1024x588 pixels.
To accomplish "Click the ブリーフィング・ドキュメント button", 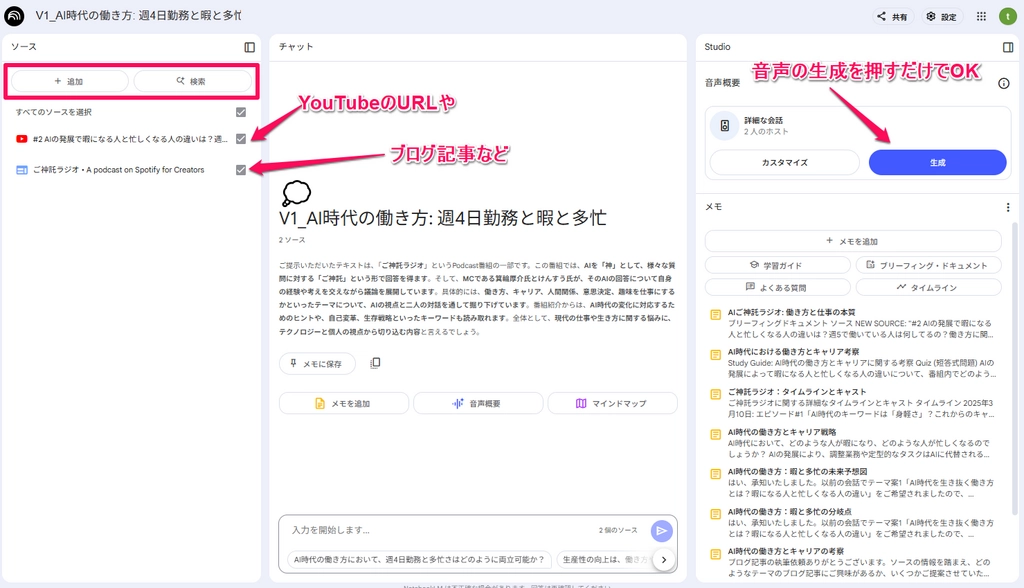I will pos(928,265).
